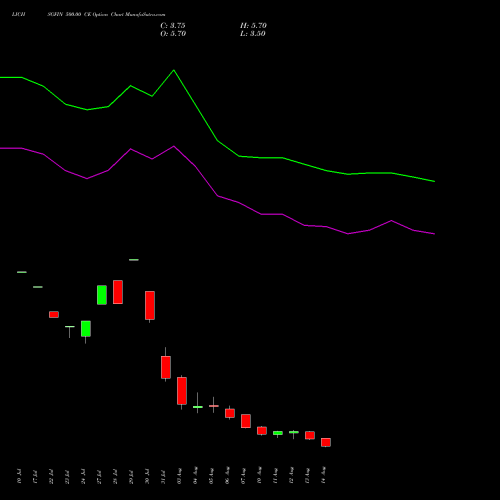This screenshot has height=500, width=500.
Task: Select the 27 Jul date label
Action: (x=99, y=476)
